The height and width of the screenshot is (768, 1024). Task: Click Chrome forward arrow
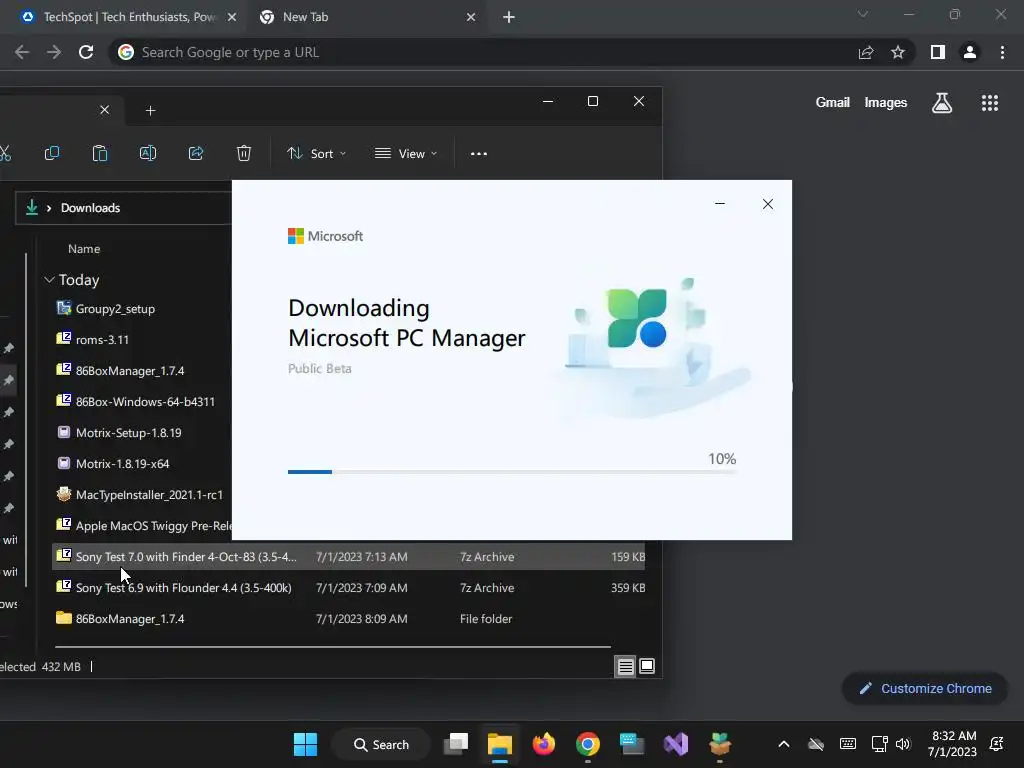[x=54, y=52]
